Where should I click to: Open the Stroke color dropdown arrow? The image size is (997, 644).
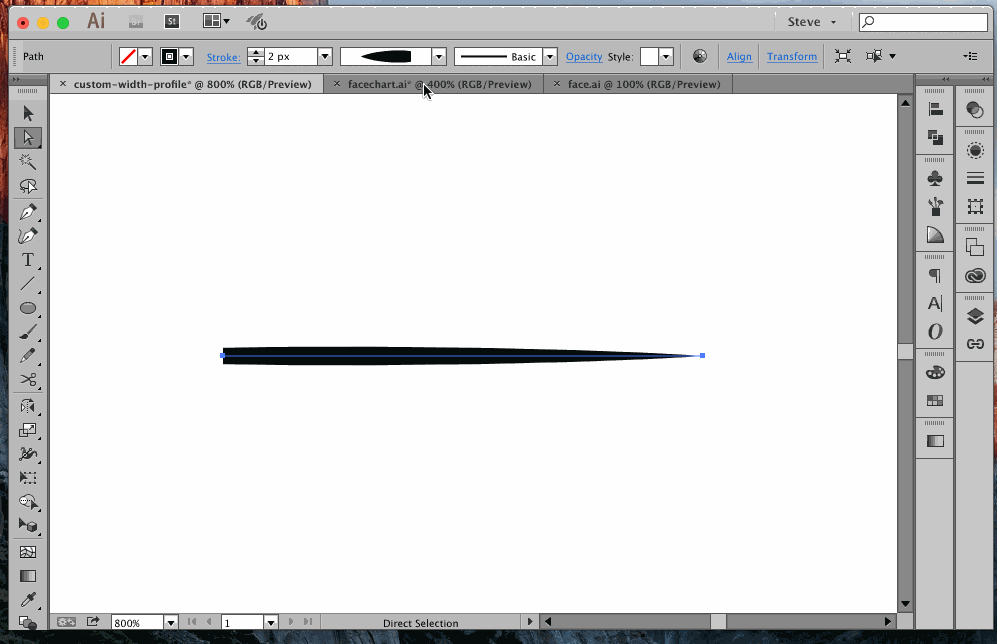[x=186, y=57]
